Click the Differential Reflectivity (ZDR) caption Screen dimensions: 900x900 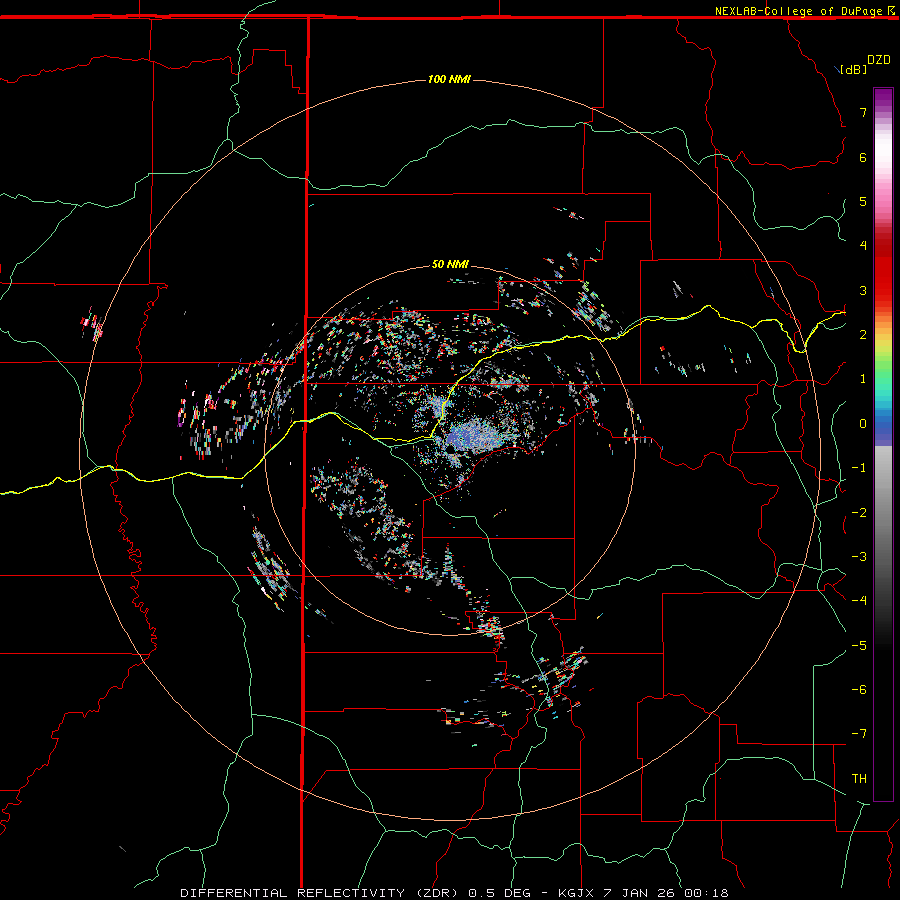(x=321, y=893)
